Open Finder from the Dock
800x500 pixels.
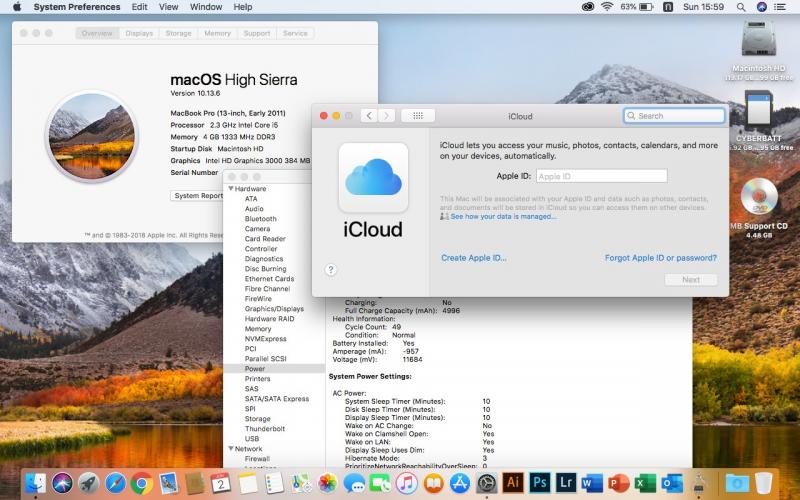[x=36, y=483]
